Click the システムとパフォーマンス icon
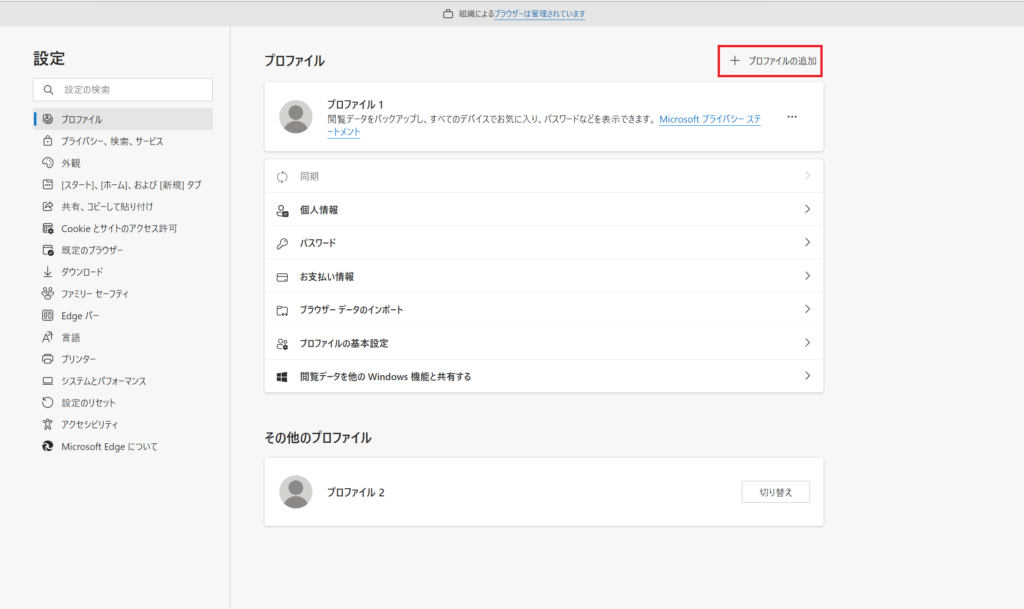This screenshot has width=1024, height=609. tap(48, 381)
